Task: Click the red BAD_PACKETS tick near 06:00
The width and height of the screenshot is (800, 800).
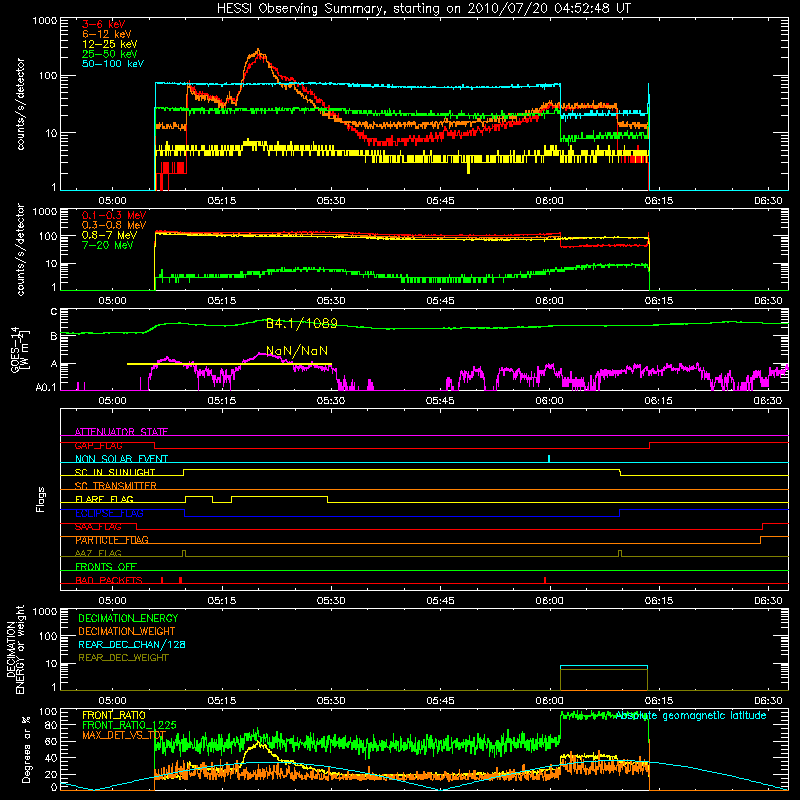Action: pyautogui.click(x=545, y=580)
